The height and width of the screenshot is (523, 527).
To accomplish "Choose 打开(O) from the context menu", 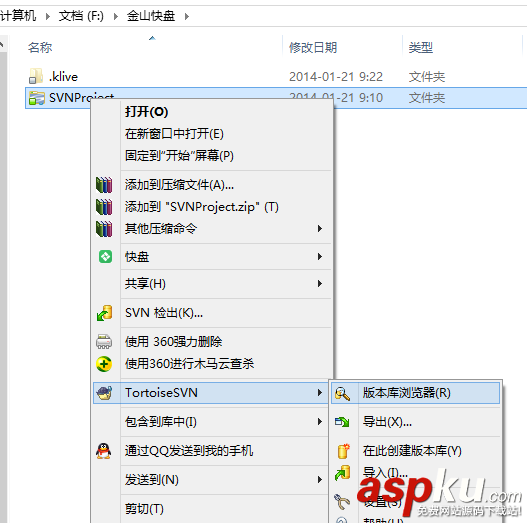I will click(147, 112).
